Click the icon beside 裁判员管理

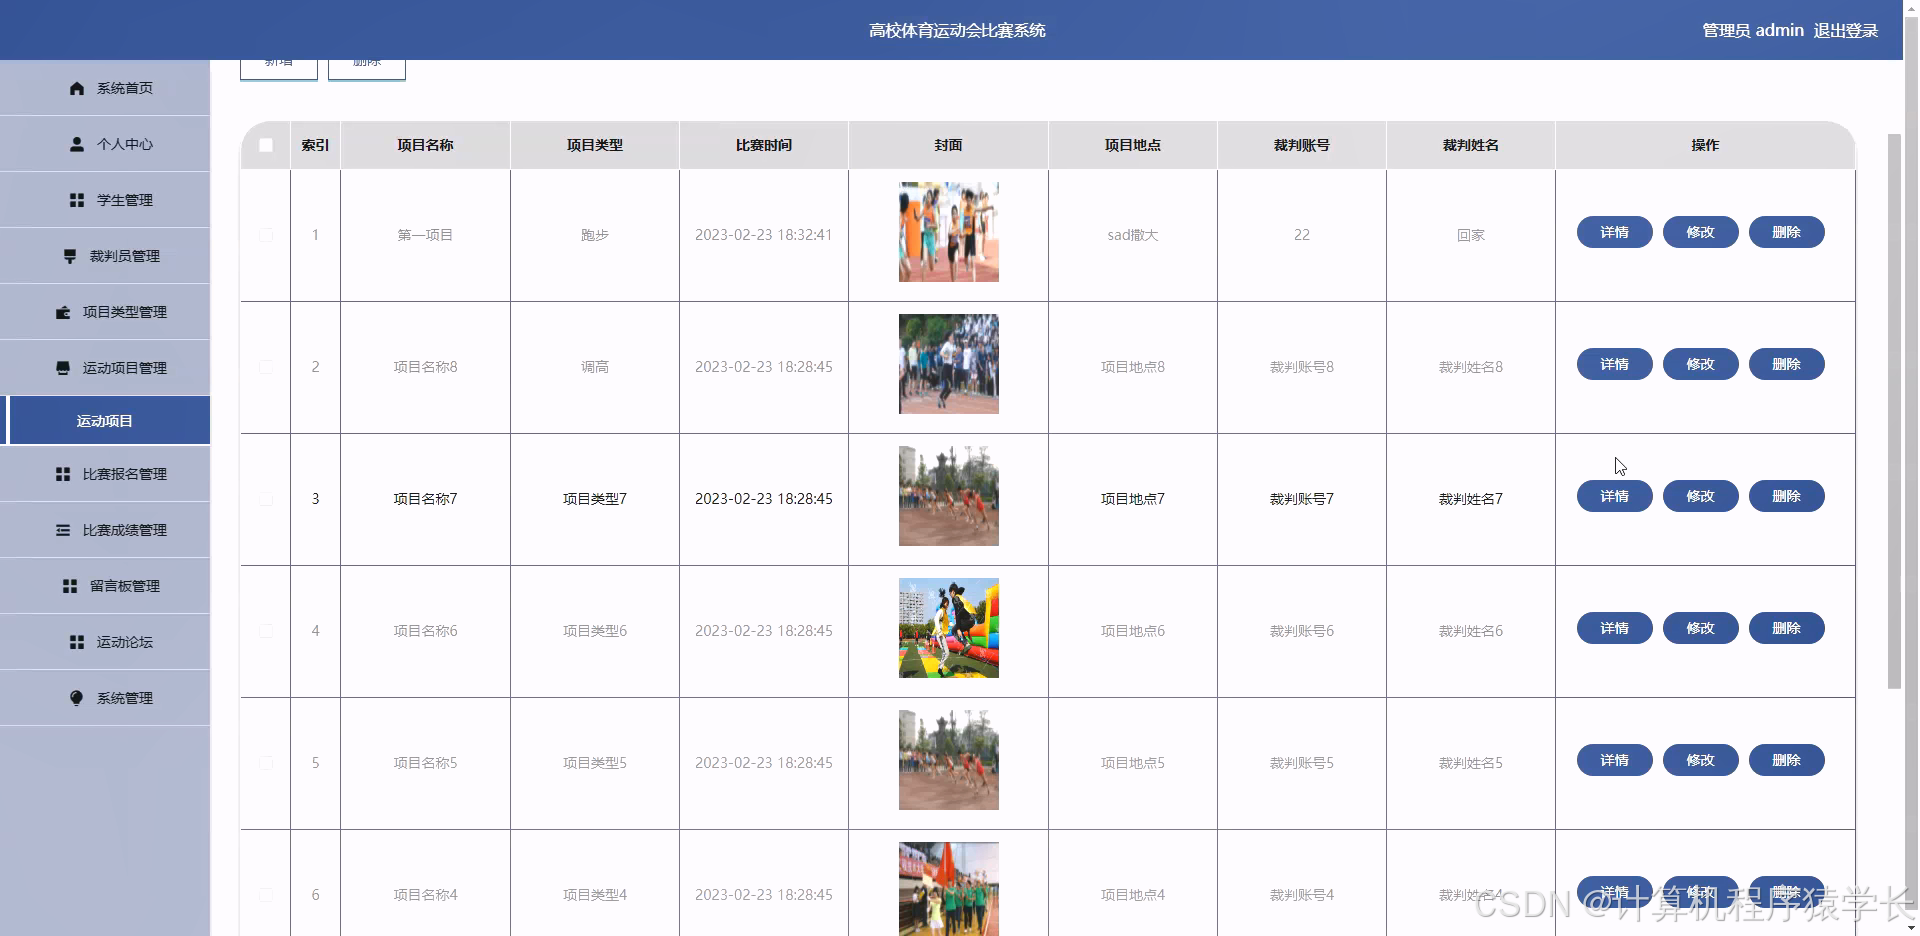coord(70,256)
